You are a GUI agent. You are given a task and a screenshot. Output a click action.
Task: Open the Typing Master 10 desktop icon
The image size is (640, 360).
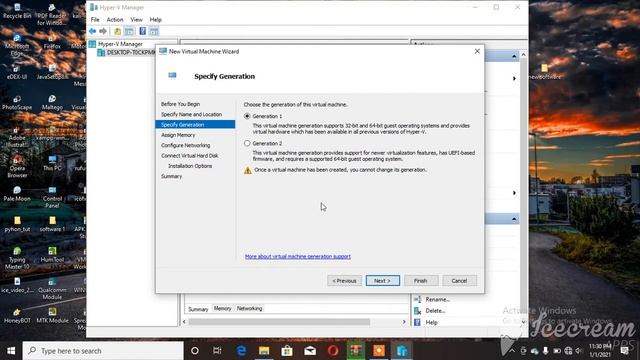(17, 258)
